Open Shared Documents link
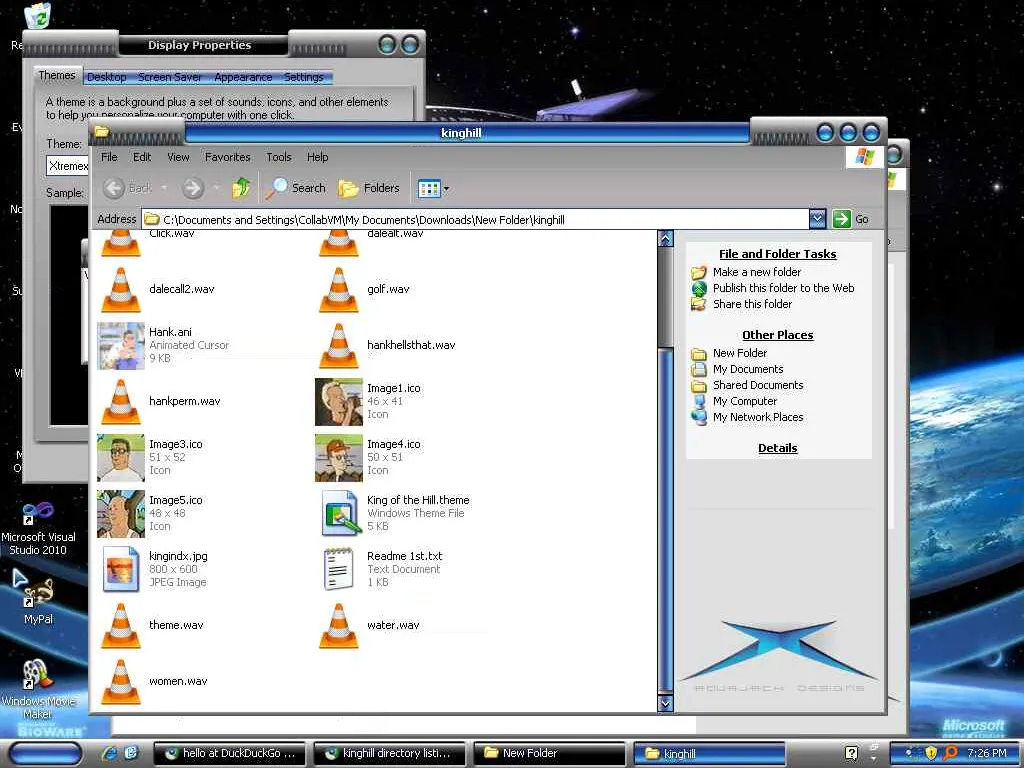1024x768 pixels. point(758,385)
